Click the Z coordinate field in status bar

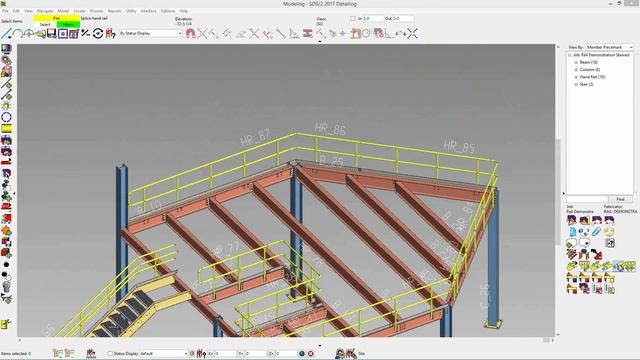click(x=286, y=353)
